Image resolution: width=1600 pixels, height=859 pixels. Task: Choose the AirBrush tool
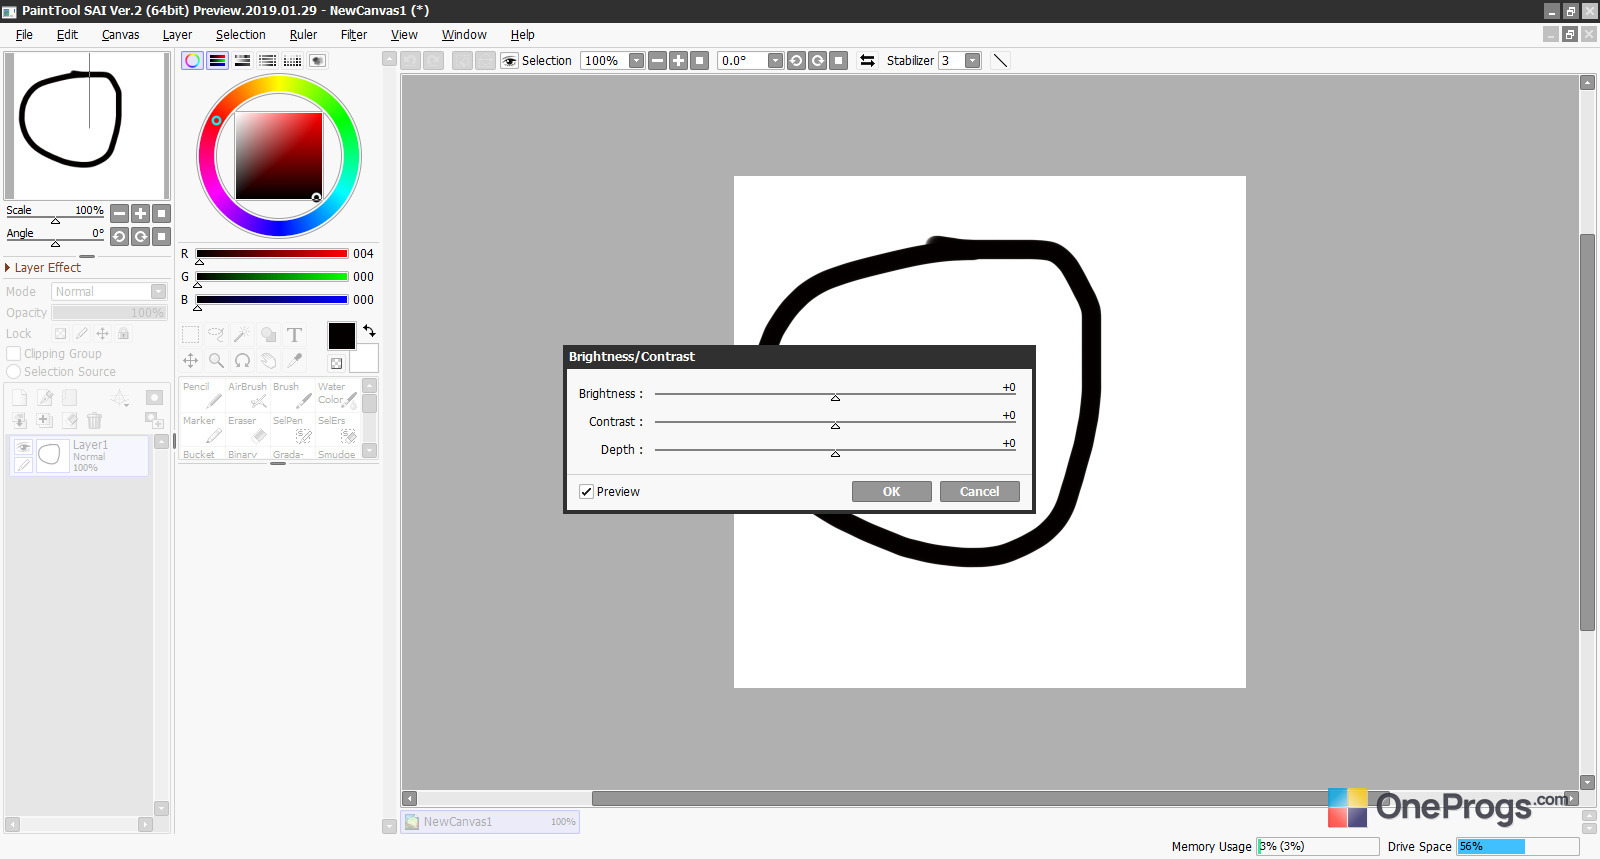pos(248,395)
